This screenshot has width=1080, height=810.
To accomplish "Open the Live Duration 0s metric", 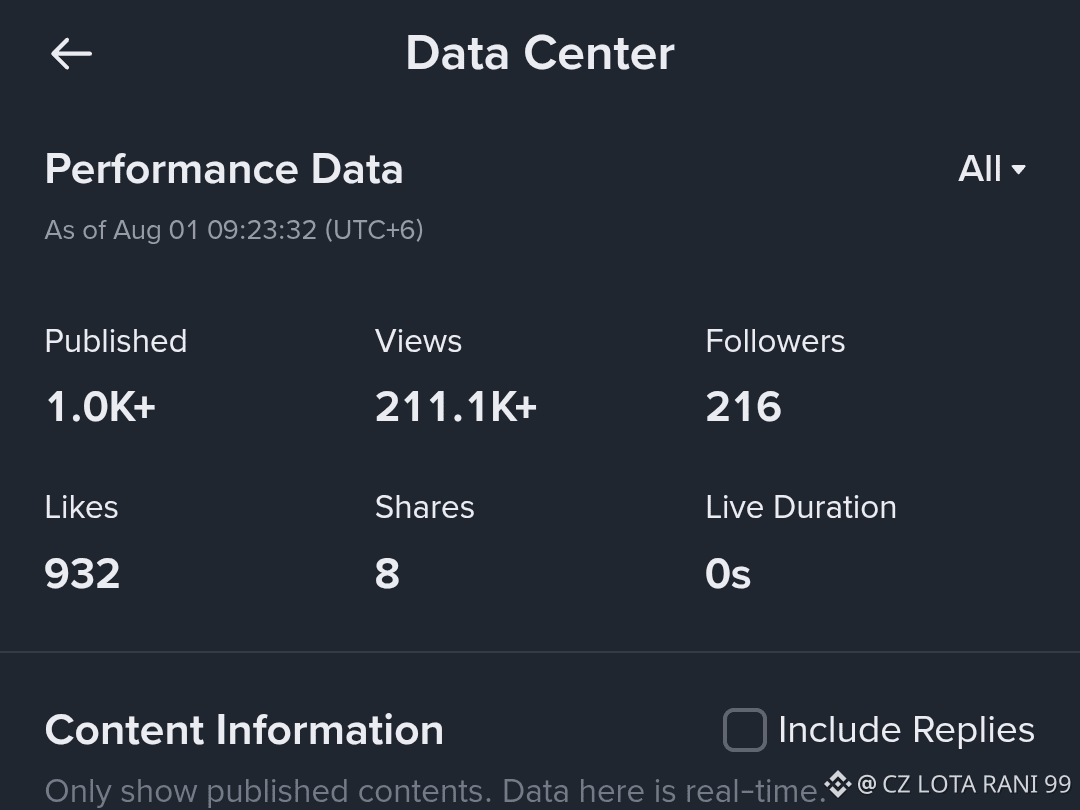I will point(800,541).
